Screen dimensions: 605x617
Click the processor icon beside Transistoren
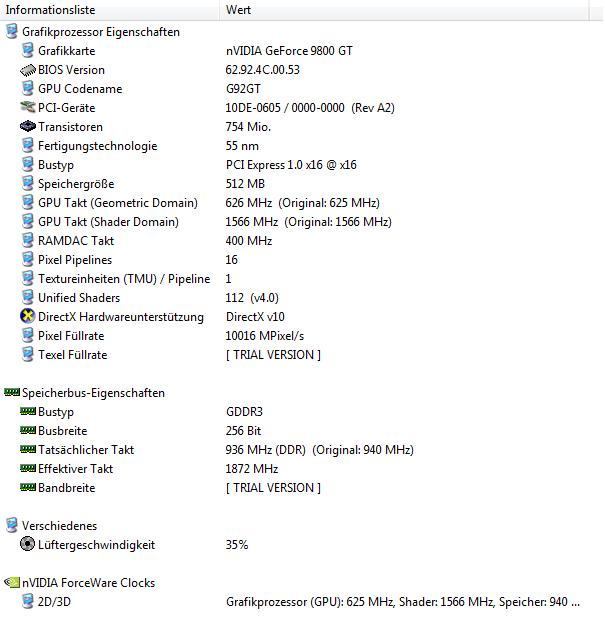[28, 126]
